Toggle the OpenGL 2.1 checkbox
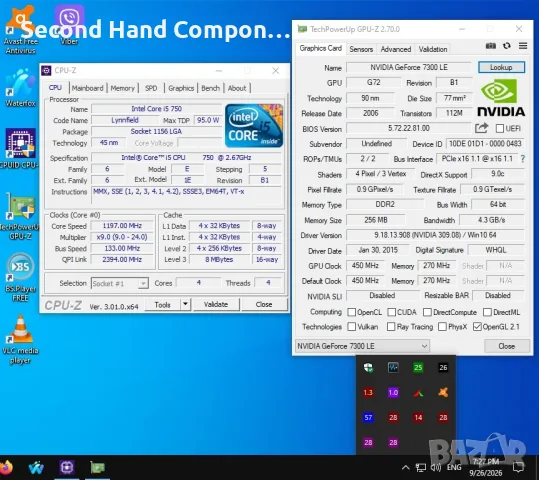This screenshot has height=480, width=539. 477,327
